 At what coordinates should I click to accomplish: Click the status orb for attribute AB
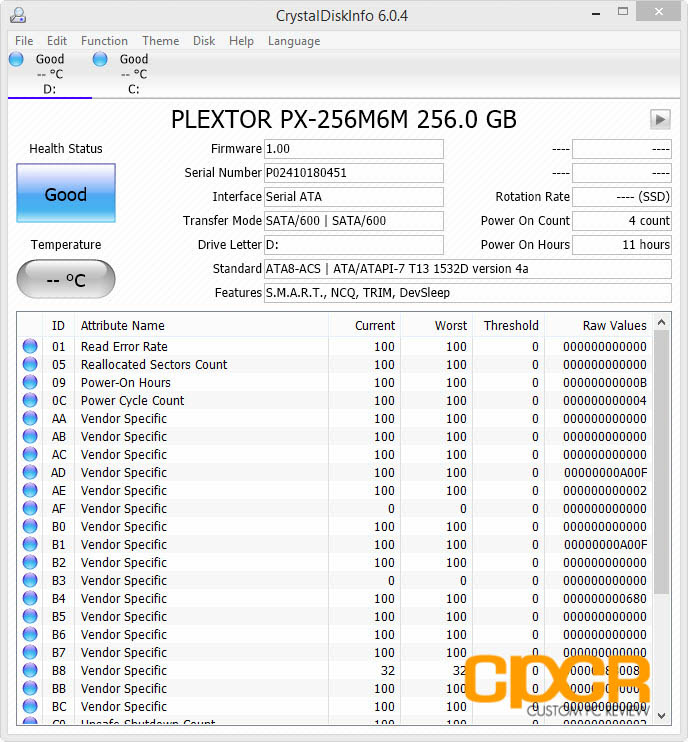point(30,436)
